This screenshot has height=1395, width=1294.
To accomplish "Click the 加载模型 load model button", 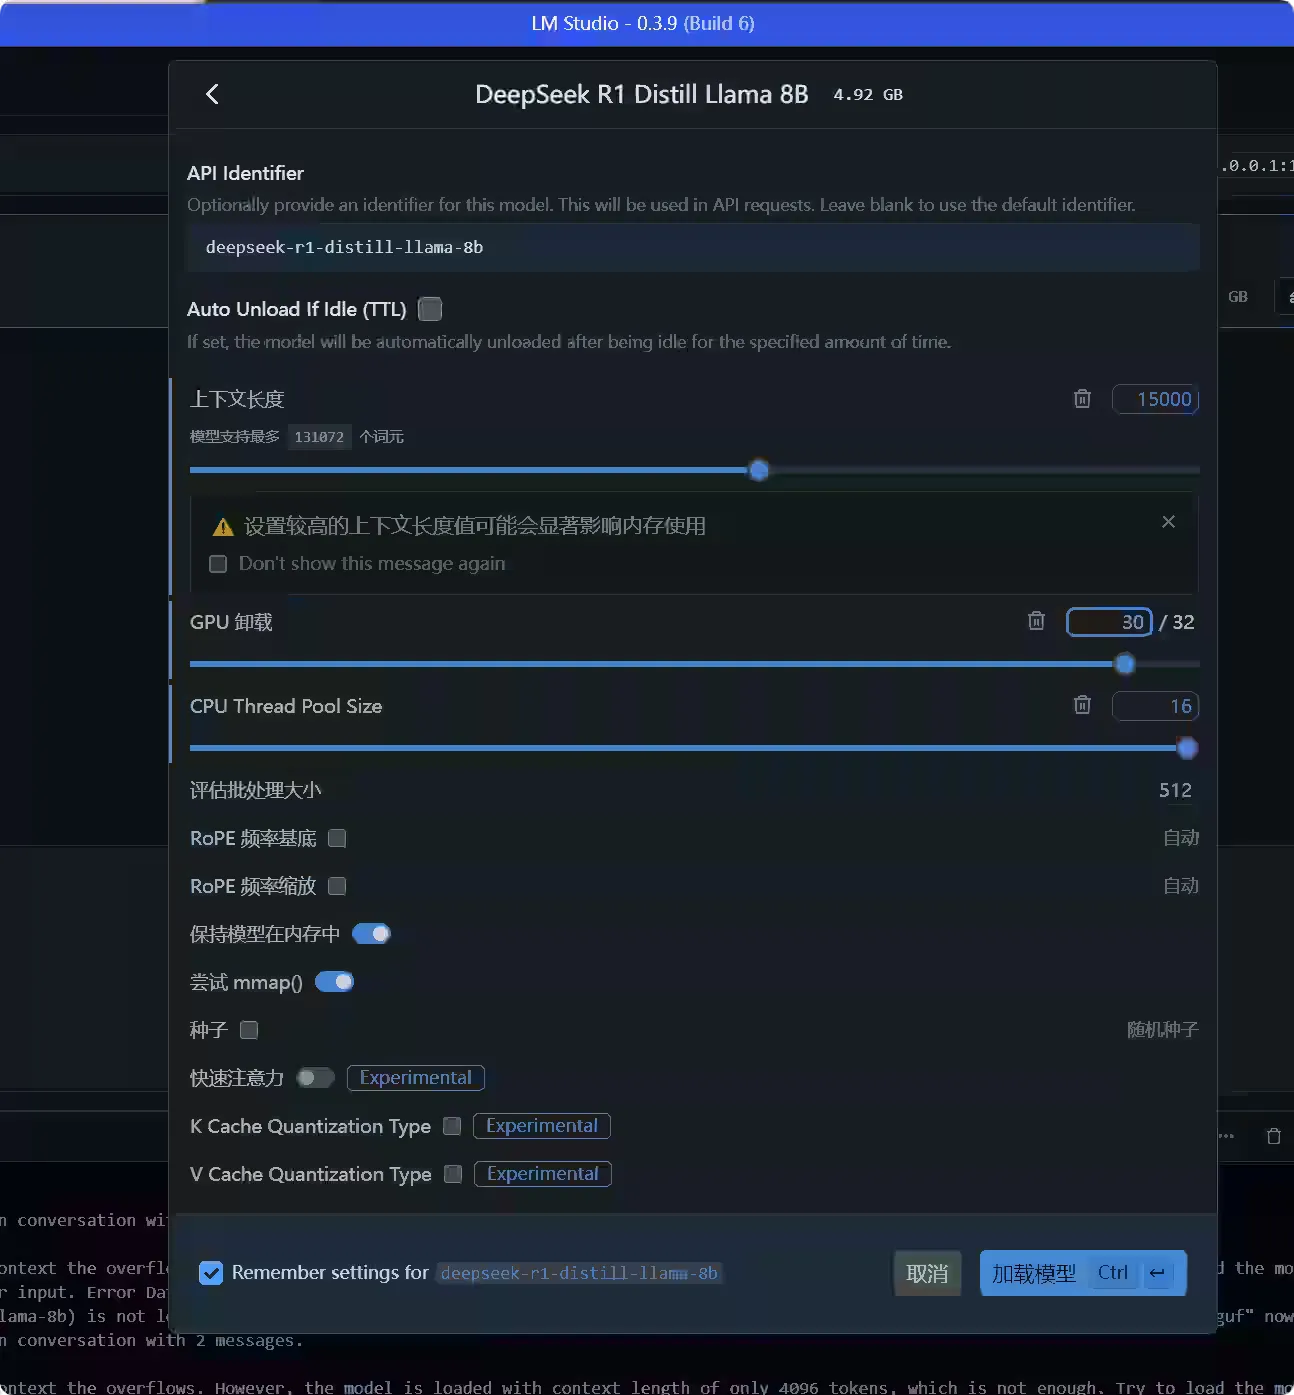I will (1083, 1273).
